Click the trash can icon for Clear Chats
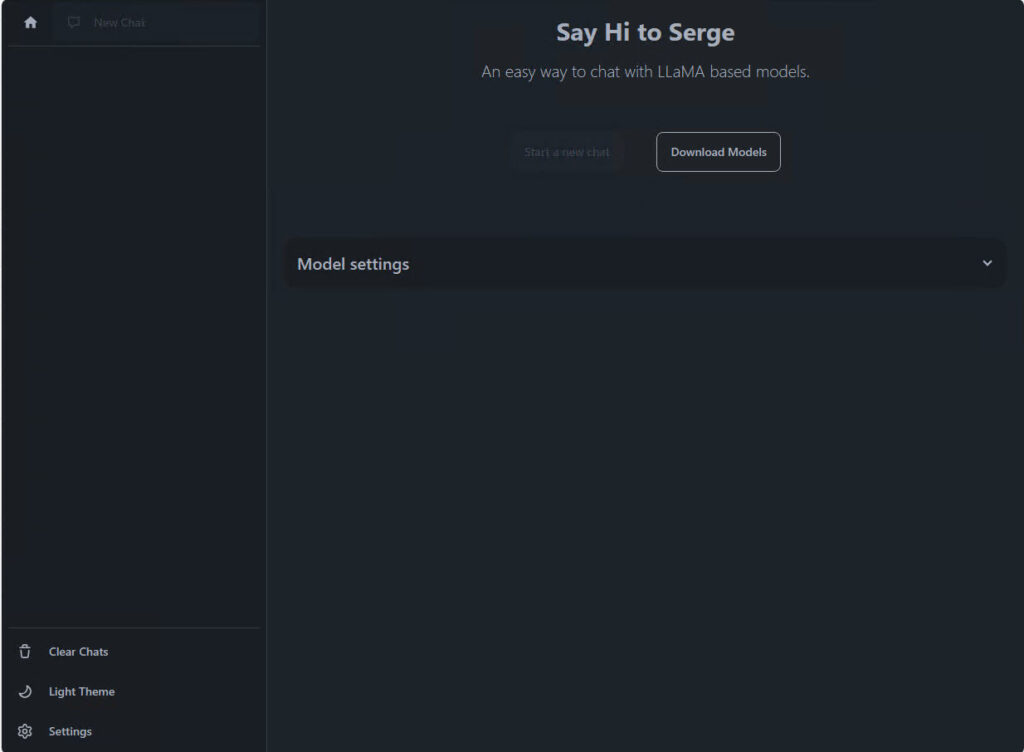1024x752 pixels. 25,651
